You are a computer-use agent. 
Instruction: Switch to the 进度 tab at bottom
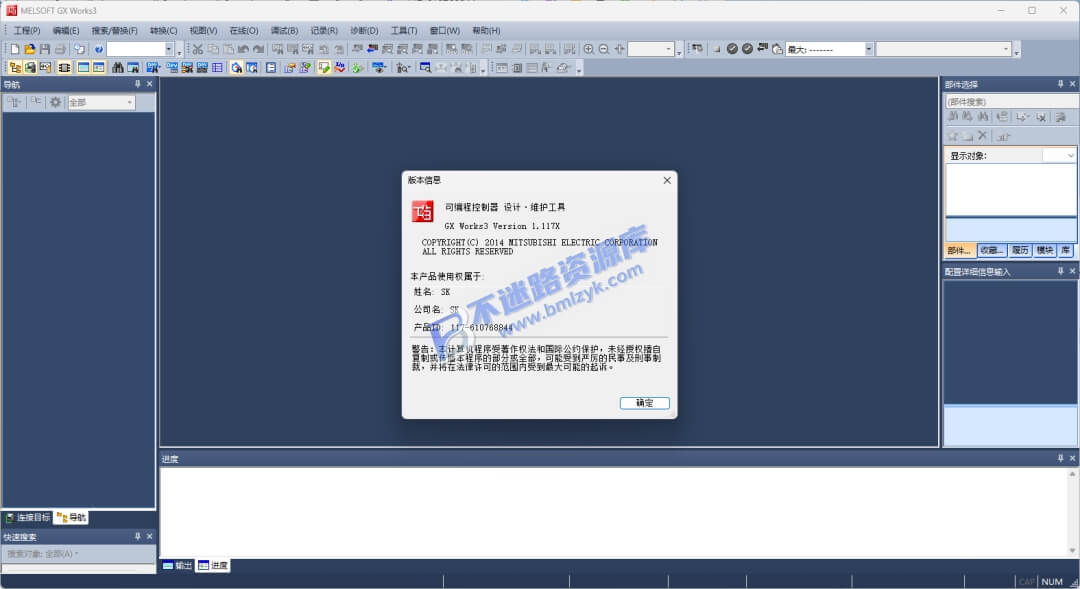coord(213,566)
